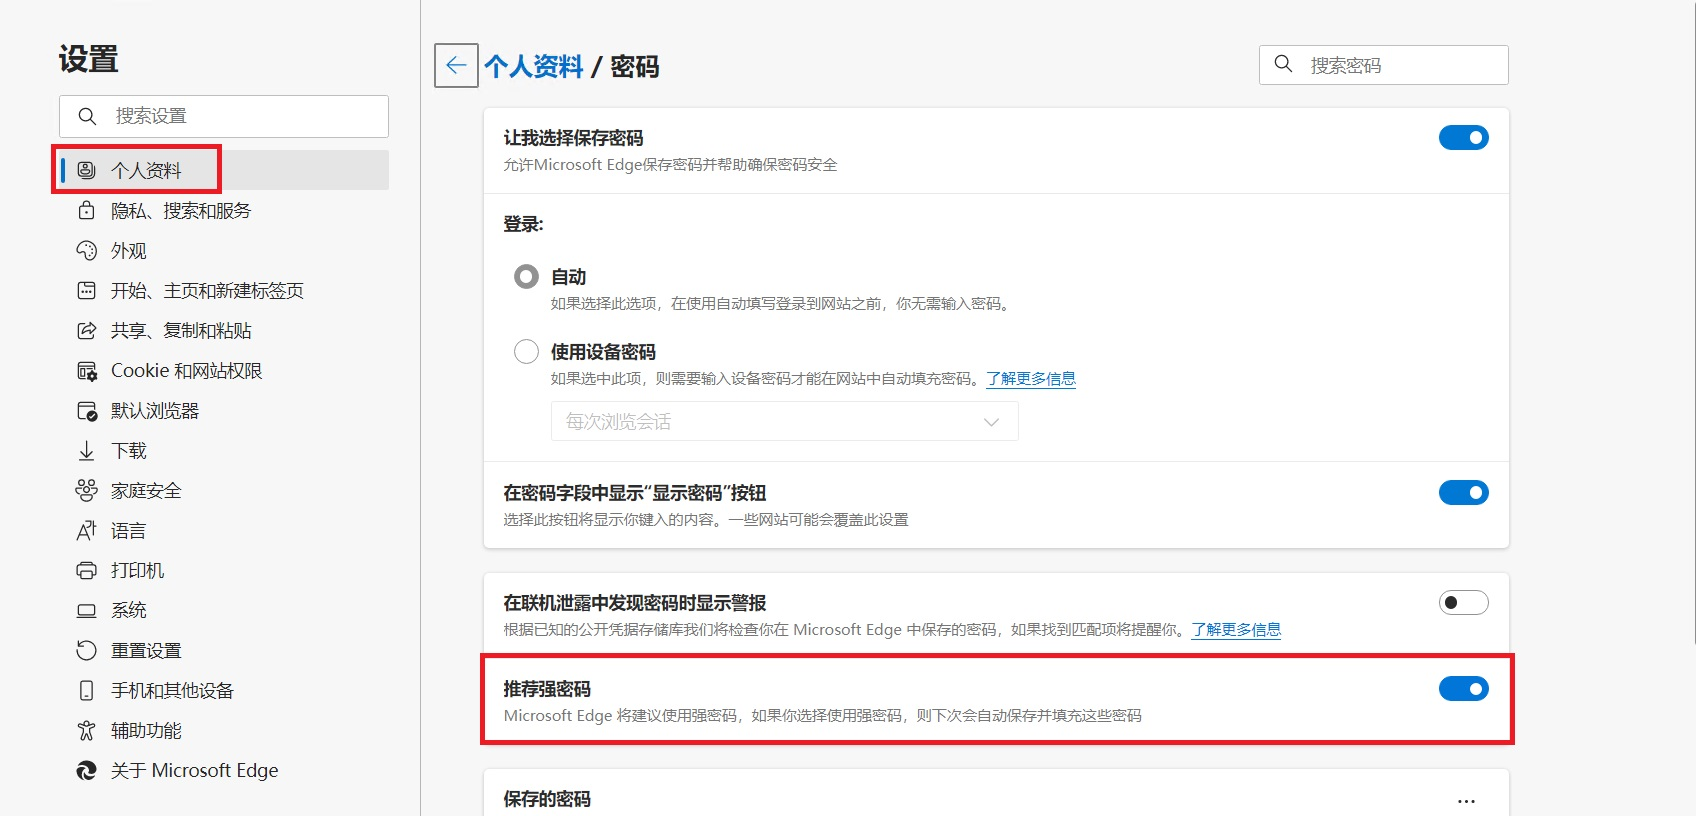This screenshot has width=1696, height=816.
Task: Toggle 在密码字段中显示"显示密码"按钮 switch
Action: click(1464, 492)
